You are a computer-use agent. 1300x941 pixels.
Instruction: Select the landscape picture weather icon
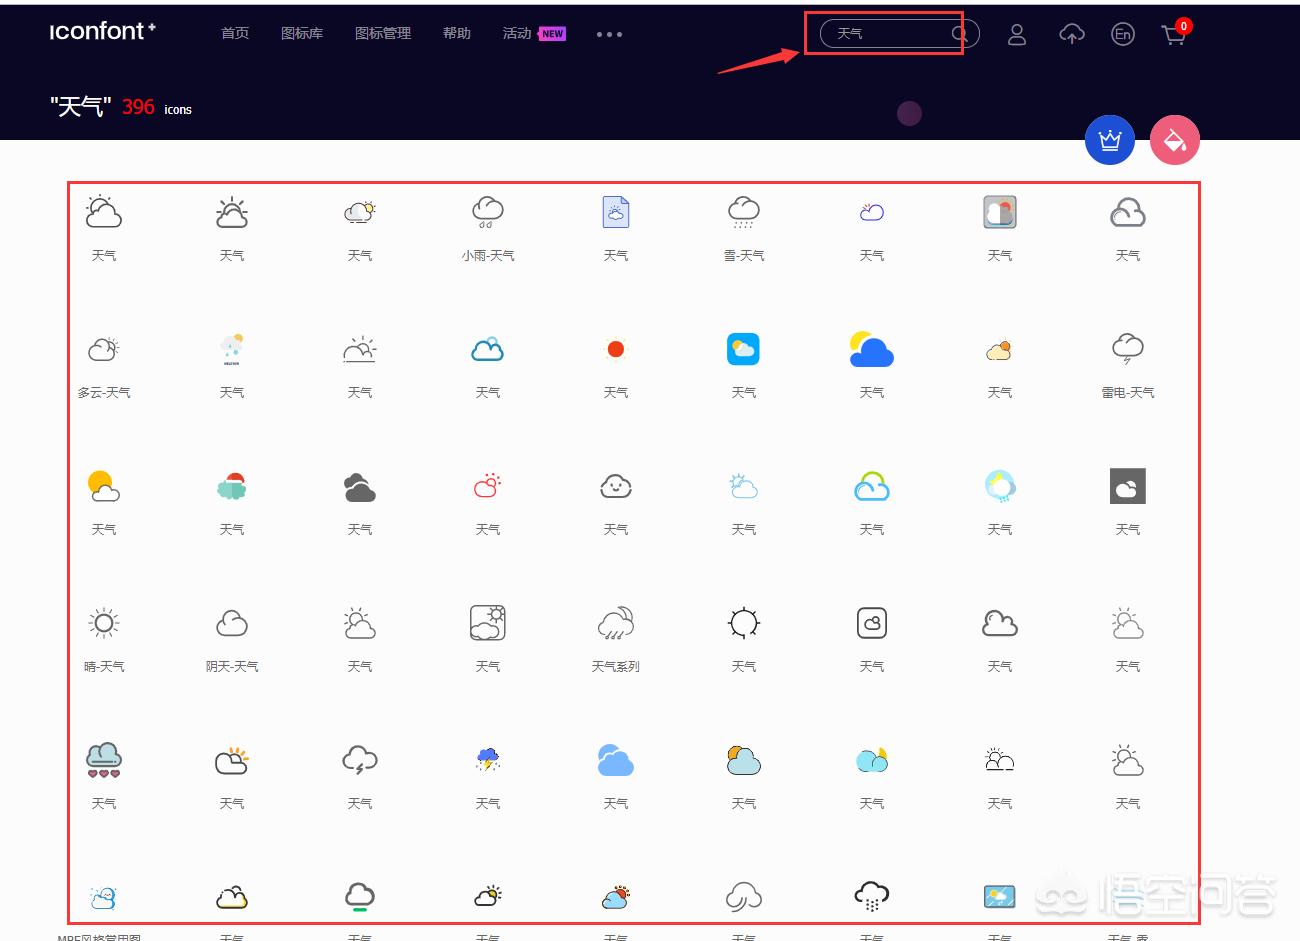1000,897
